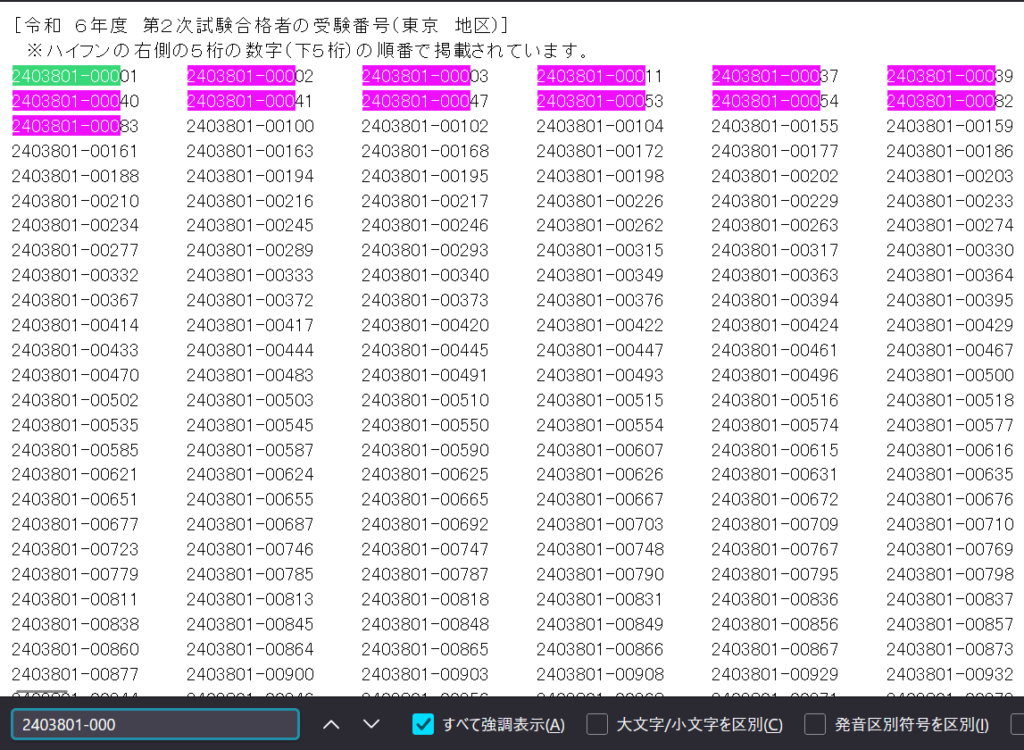Click the find previous up arrow

tap(332, 724)
